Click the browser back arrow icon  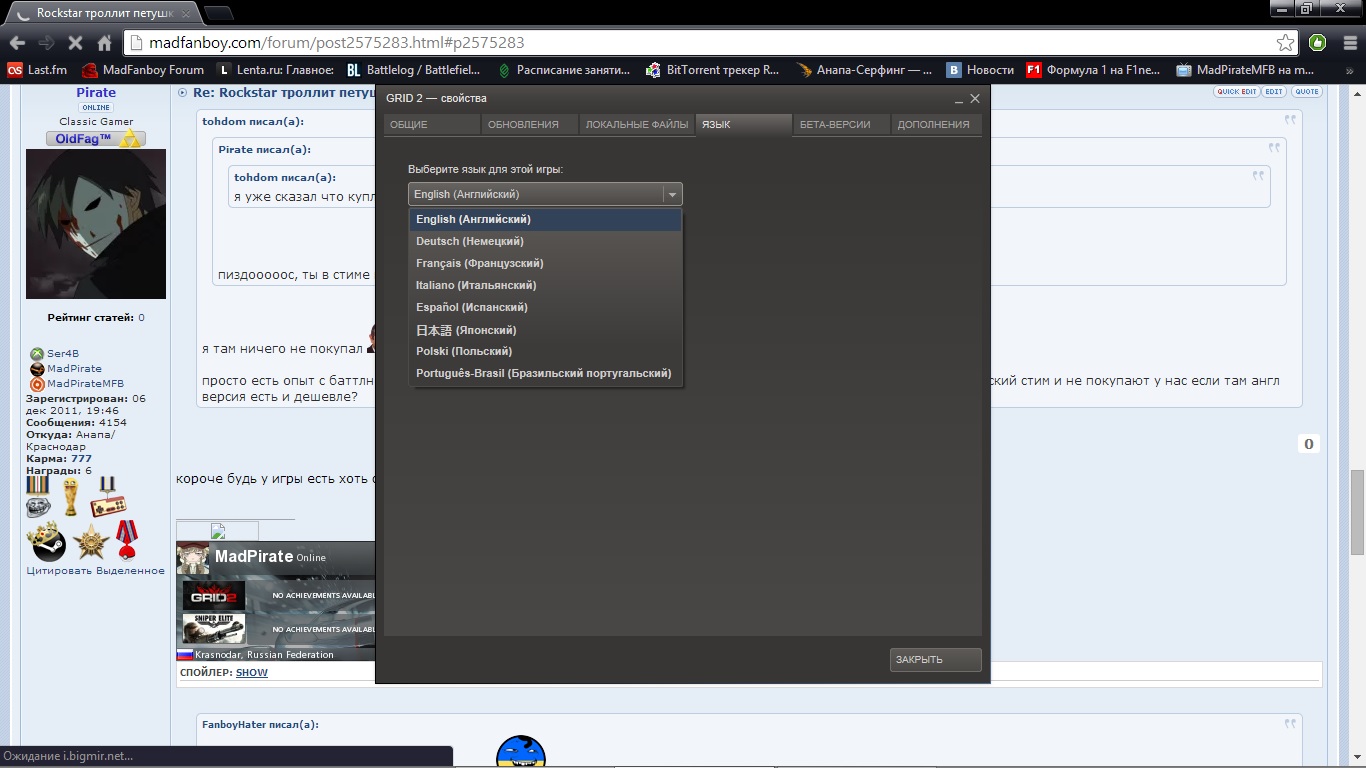[x=17, y=43]
